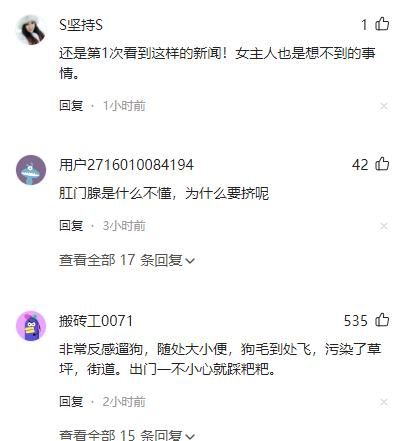
Task: Reply to 搬砖工0071's comment
Action: tap(71, 402)
